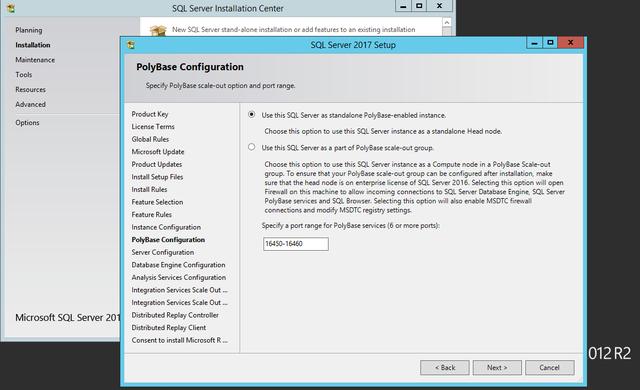Select Distributed Replay Controller step
This screenshot has width=640, height=390.
[x=175, y=315]
